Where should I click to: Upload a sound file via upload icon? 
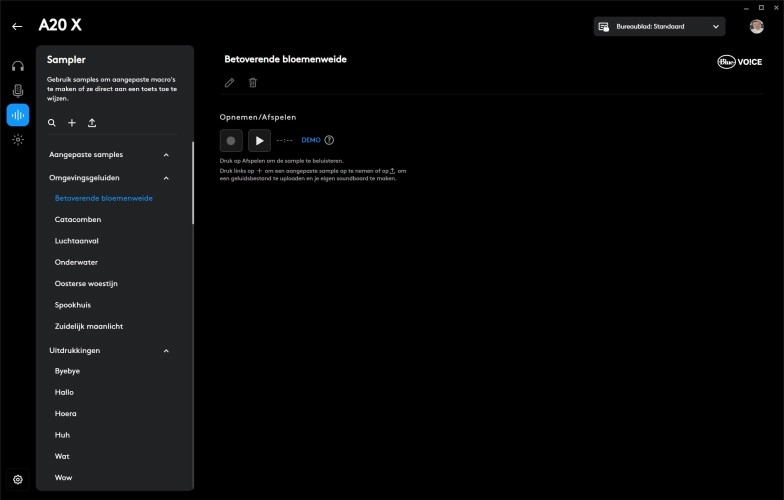pos(92,123)
